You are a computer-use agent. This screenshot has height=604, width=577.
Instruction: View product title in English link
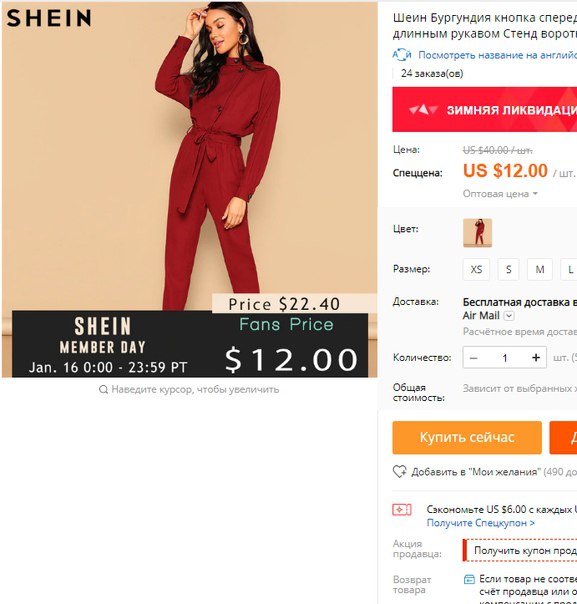(x=497, y=55)
